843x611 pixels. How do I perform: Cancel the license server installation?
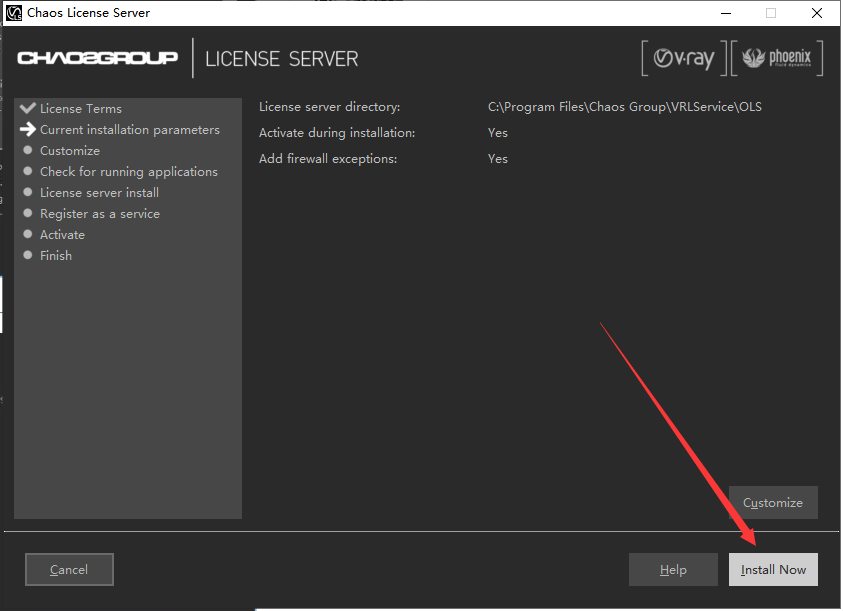point(69,570)
